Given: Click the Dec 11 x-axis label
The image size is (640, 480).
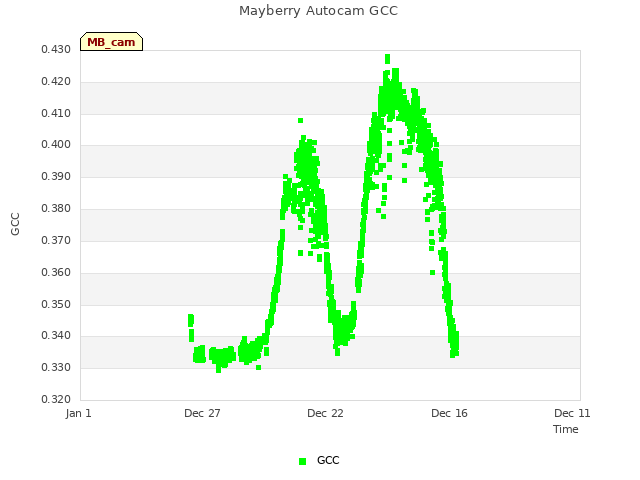Looking at the screenshot, I should click(572, 413).
